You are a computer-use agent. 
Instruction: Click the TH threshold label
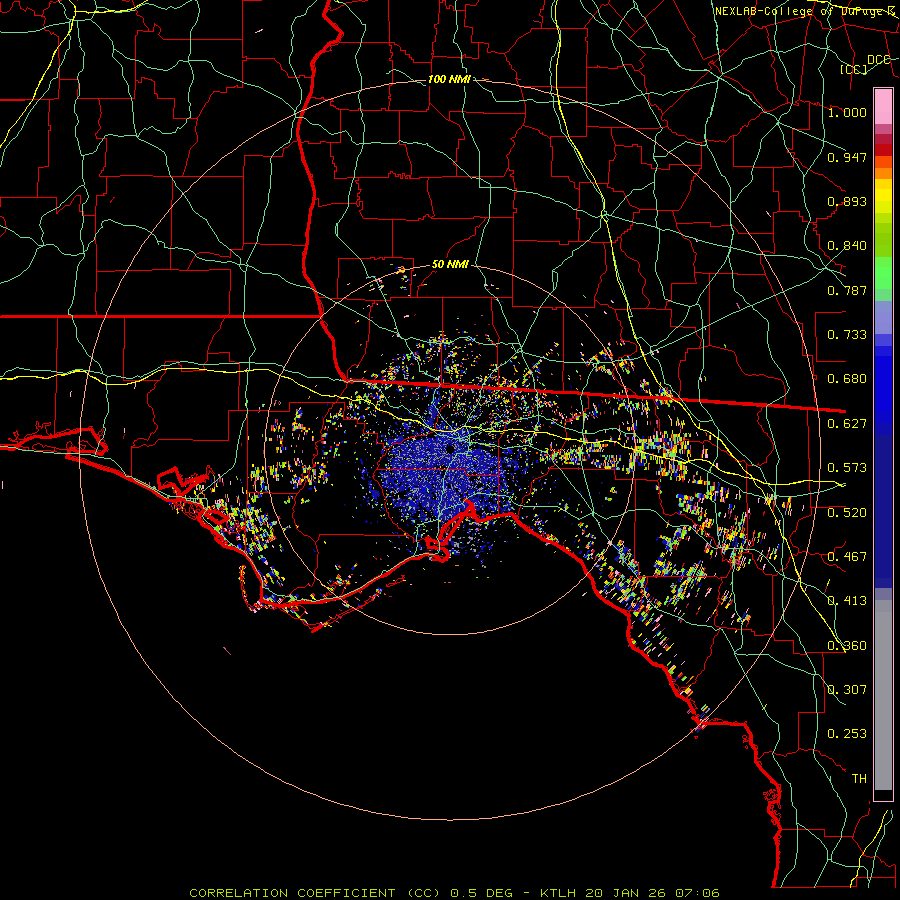[859, 779]
